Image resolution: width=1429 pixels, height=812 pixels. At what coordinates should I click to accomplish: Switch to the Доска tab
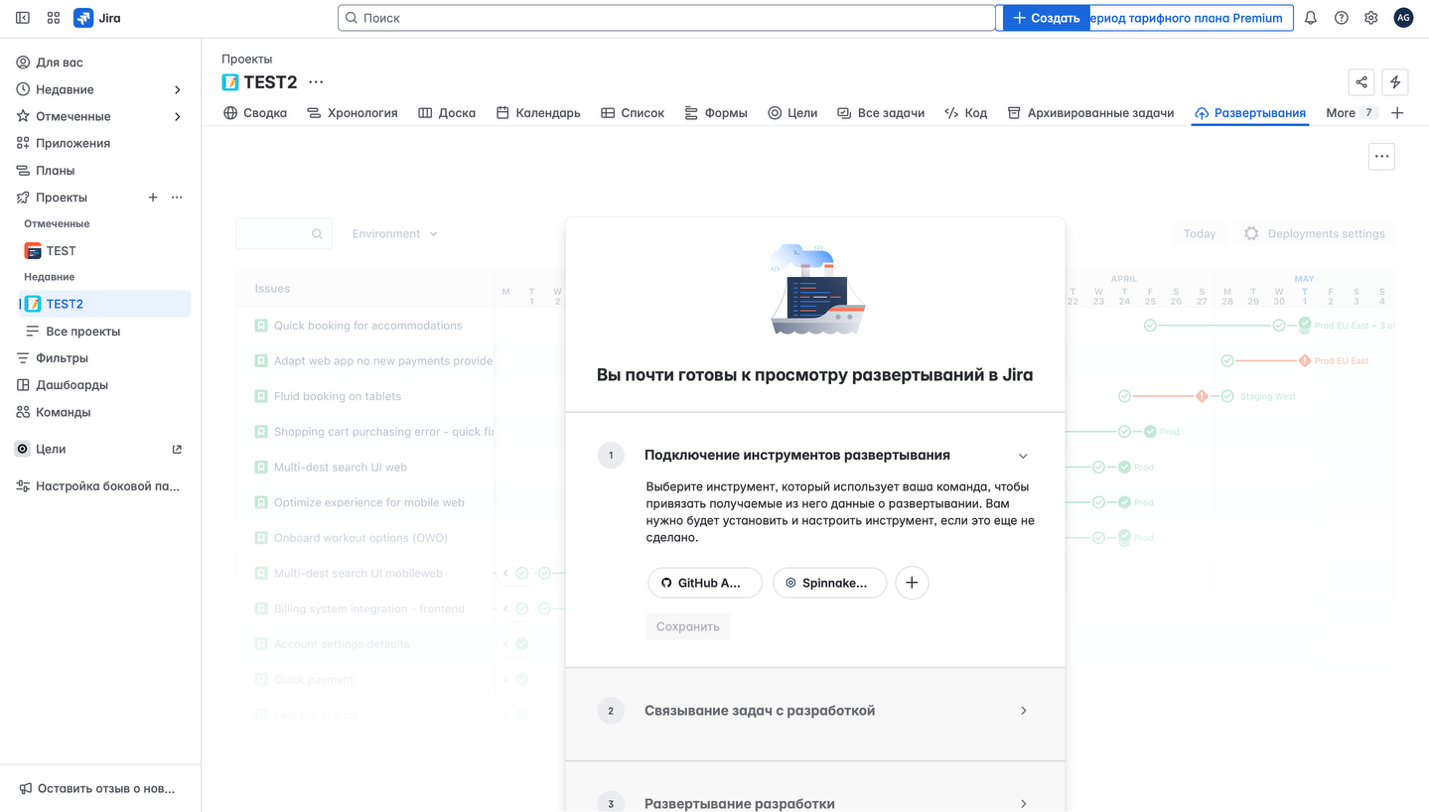click(x=446, y=113)
